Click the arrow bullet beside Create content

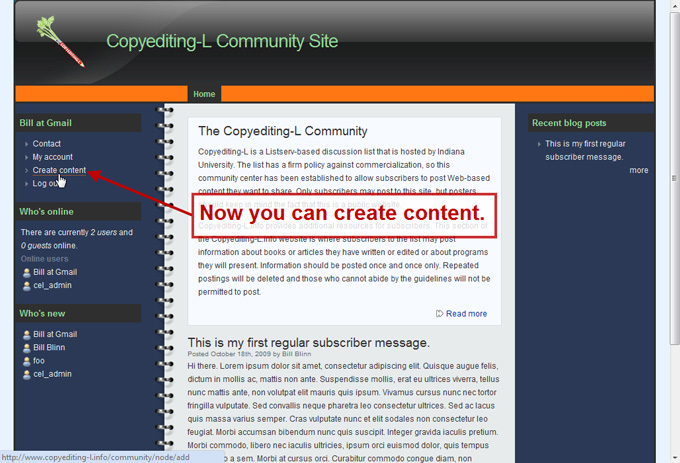[26, 171]
